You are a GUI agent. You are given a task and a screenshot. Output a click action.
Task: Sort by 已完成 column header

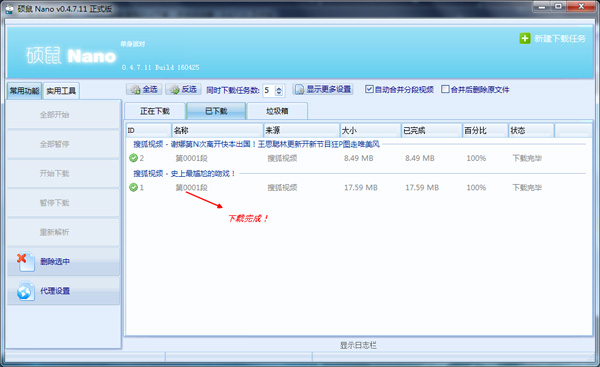point(432,130)
